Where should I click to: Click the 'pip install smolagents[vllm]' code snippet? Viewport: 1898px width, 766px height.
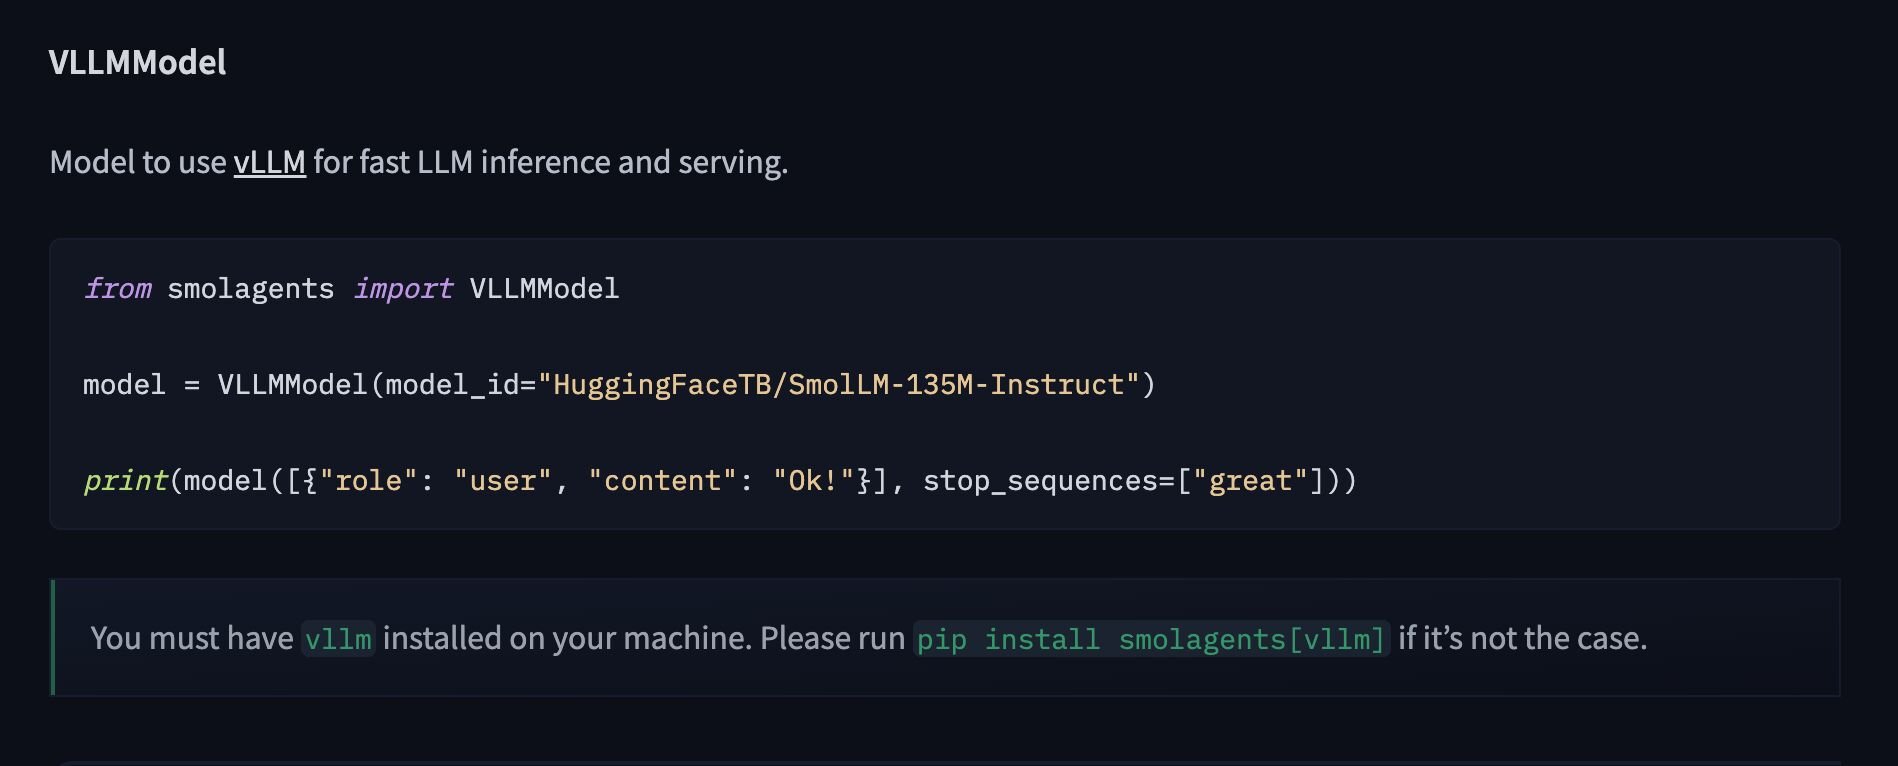click(x=1151, y=639)
